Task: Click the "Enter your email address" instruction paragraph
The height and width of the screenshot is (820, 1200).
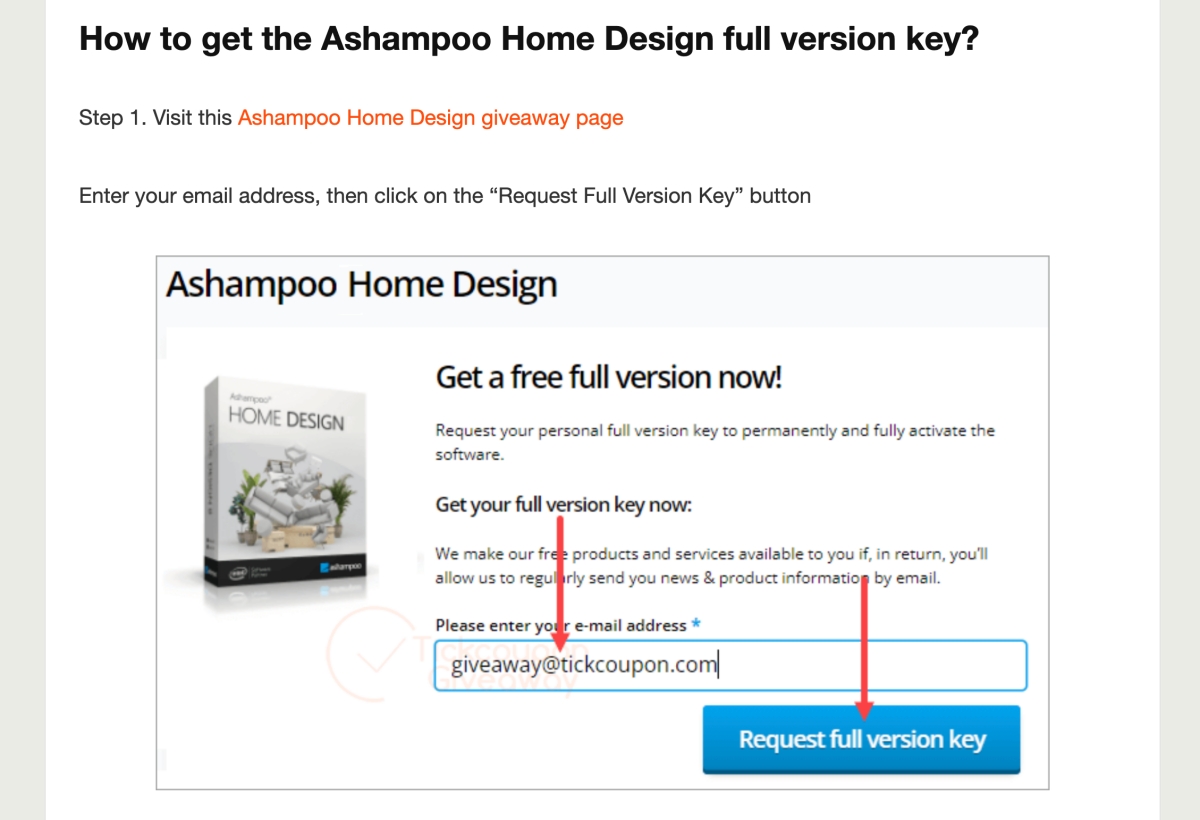Action: [x=444, y=196]
